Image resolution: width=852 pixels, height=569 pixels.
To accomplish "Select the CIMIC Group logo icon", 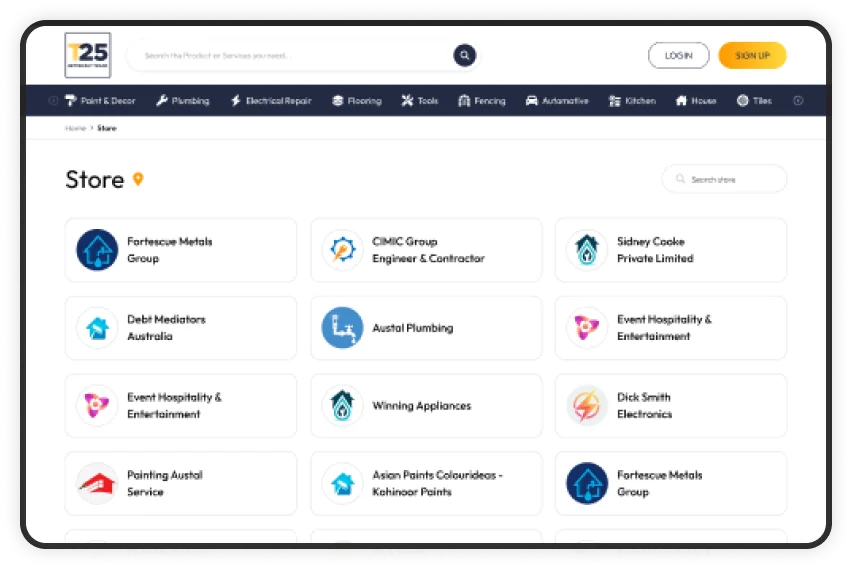I will 342,250.
